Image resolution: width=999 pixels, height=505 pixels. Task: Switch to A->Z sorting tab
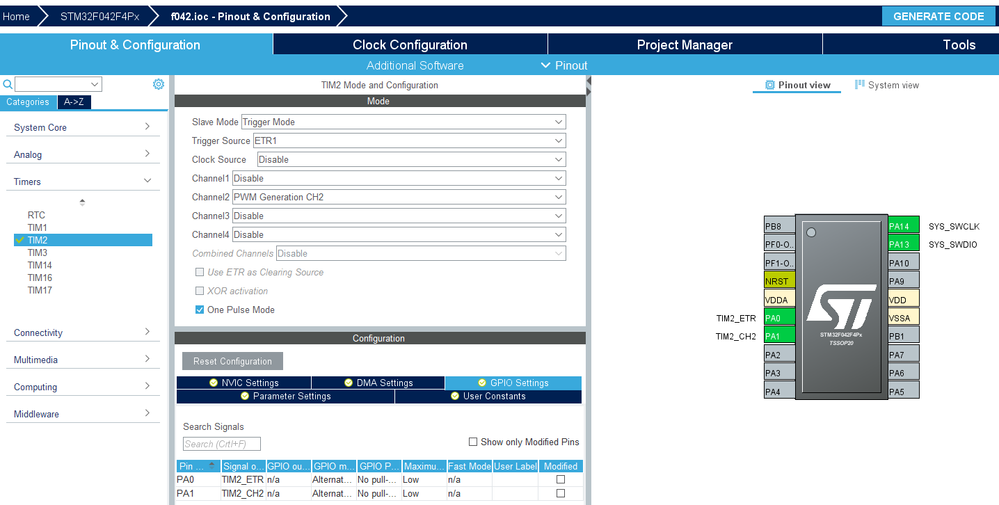point(74,102)
